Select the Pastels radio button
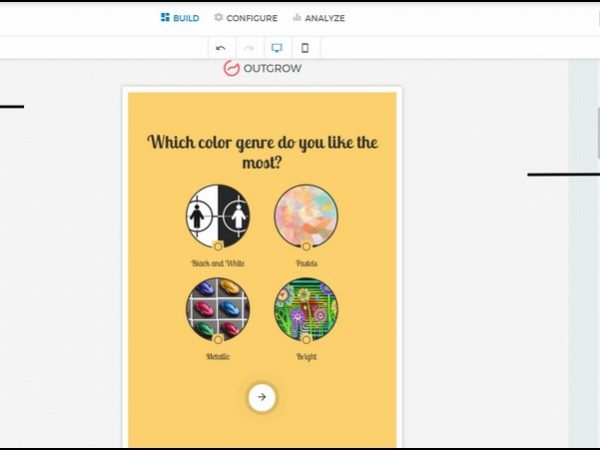 click(x=306, y=246)
